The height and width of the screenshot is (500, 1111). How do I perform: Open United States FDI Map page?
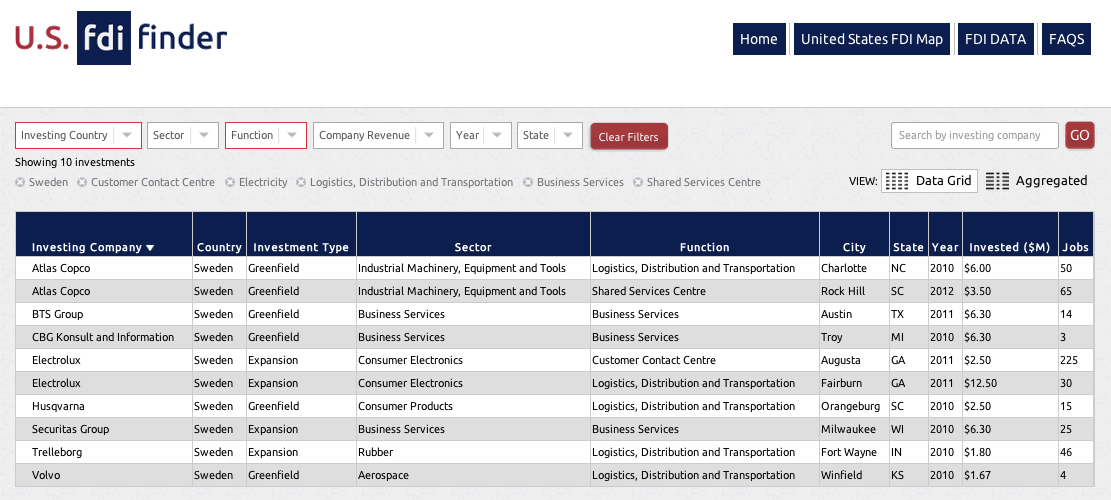pos(872,39)
